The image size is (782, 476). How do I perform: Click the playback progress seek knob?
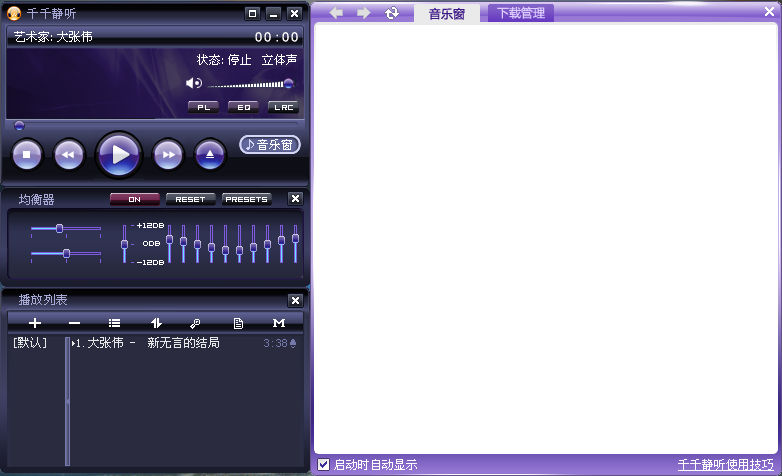pos(19,125)
